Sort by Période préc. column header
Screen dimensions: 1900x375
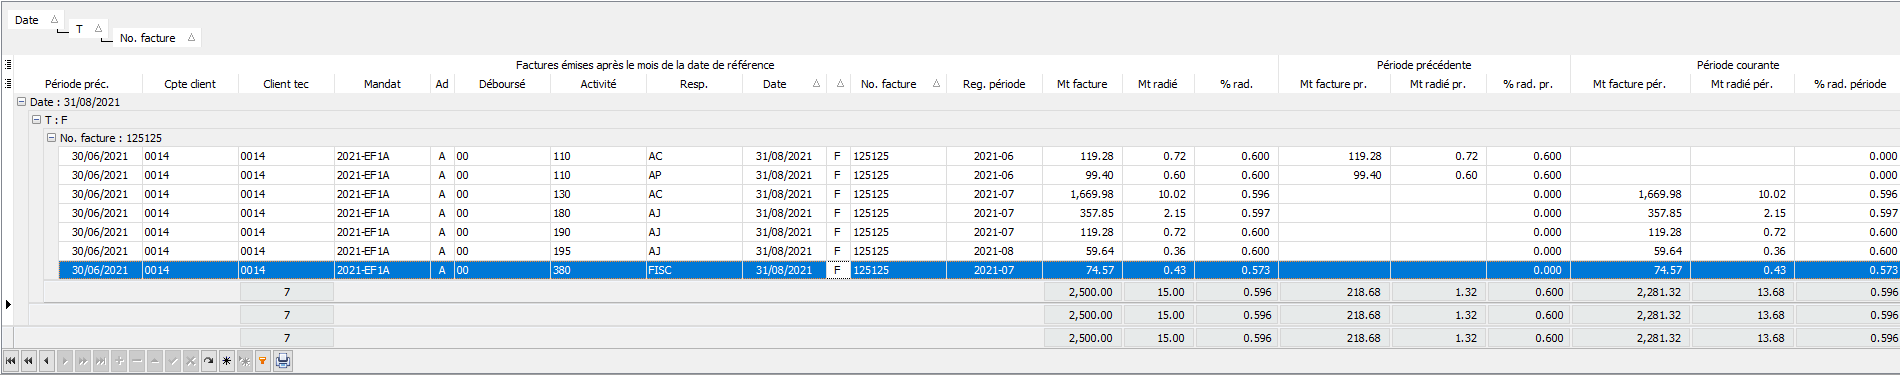pyautogui.click(x=77, y=84)
